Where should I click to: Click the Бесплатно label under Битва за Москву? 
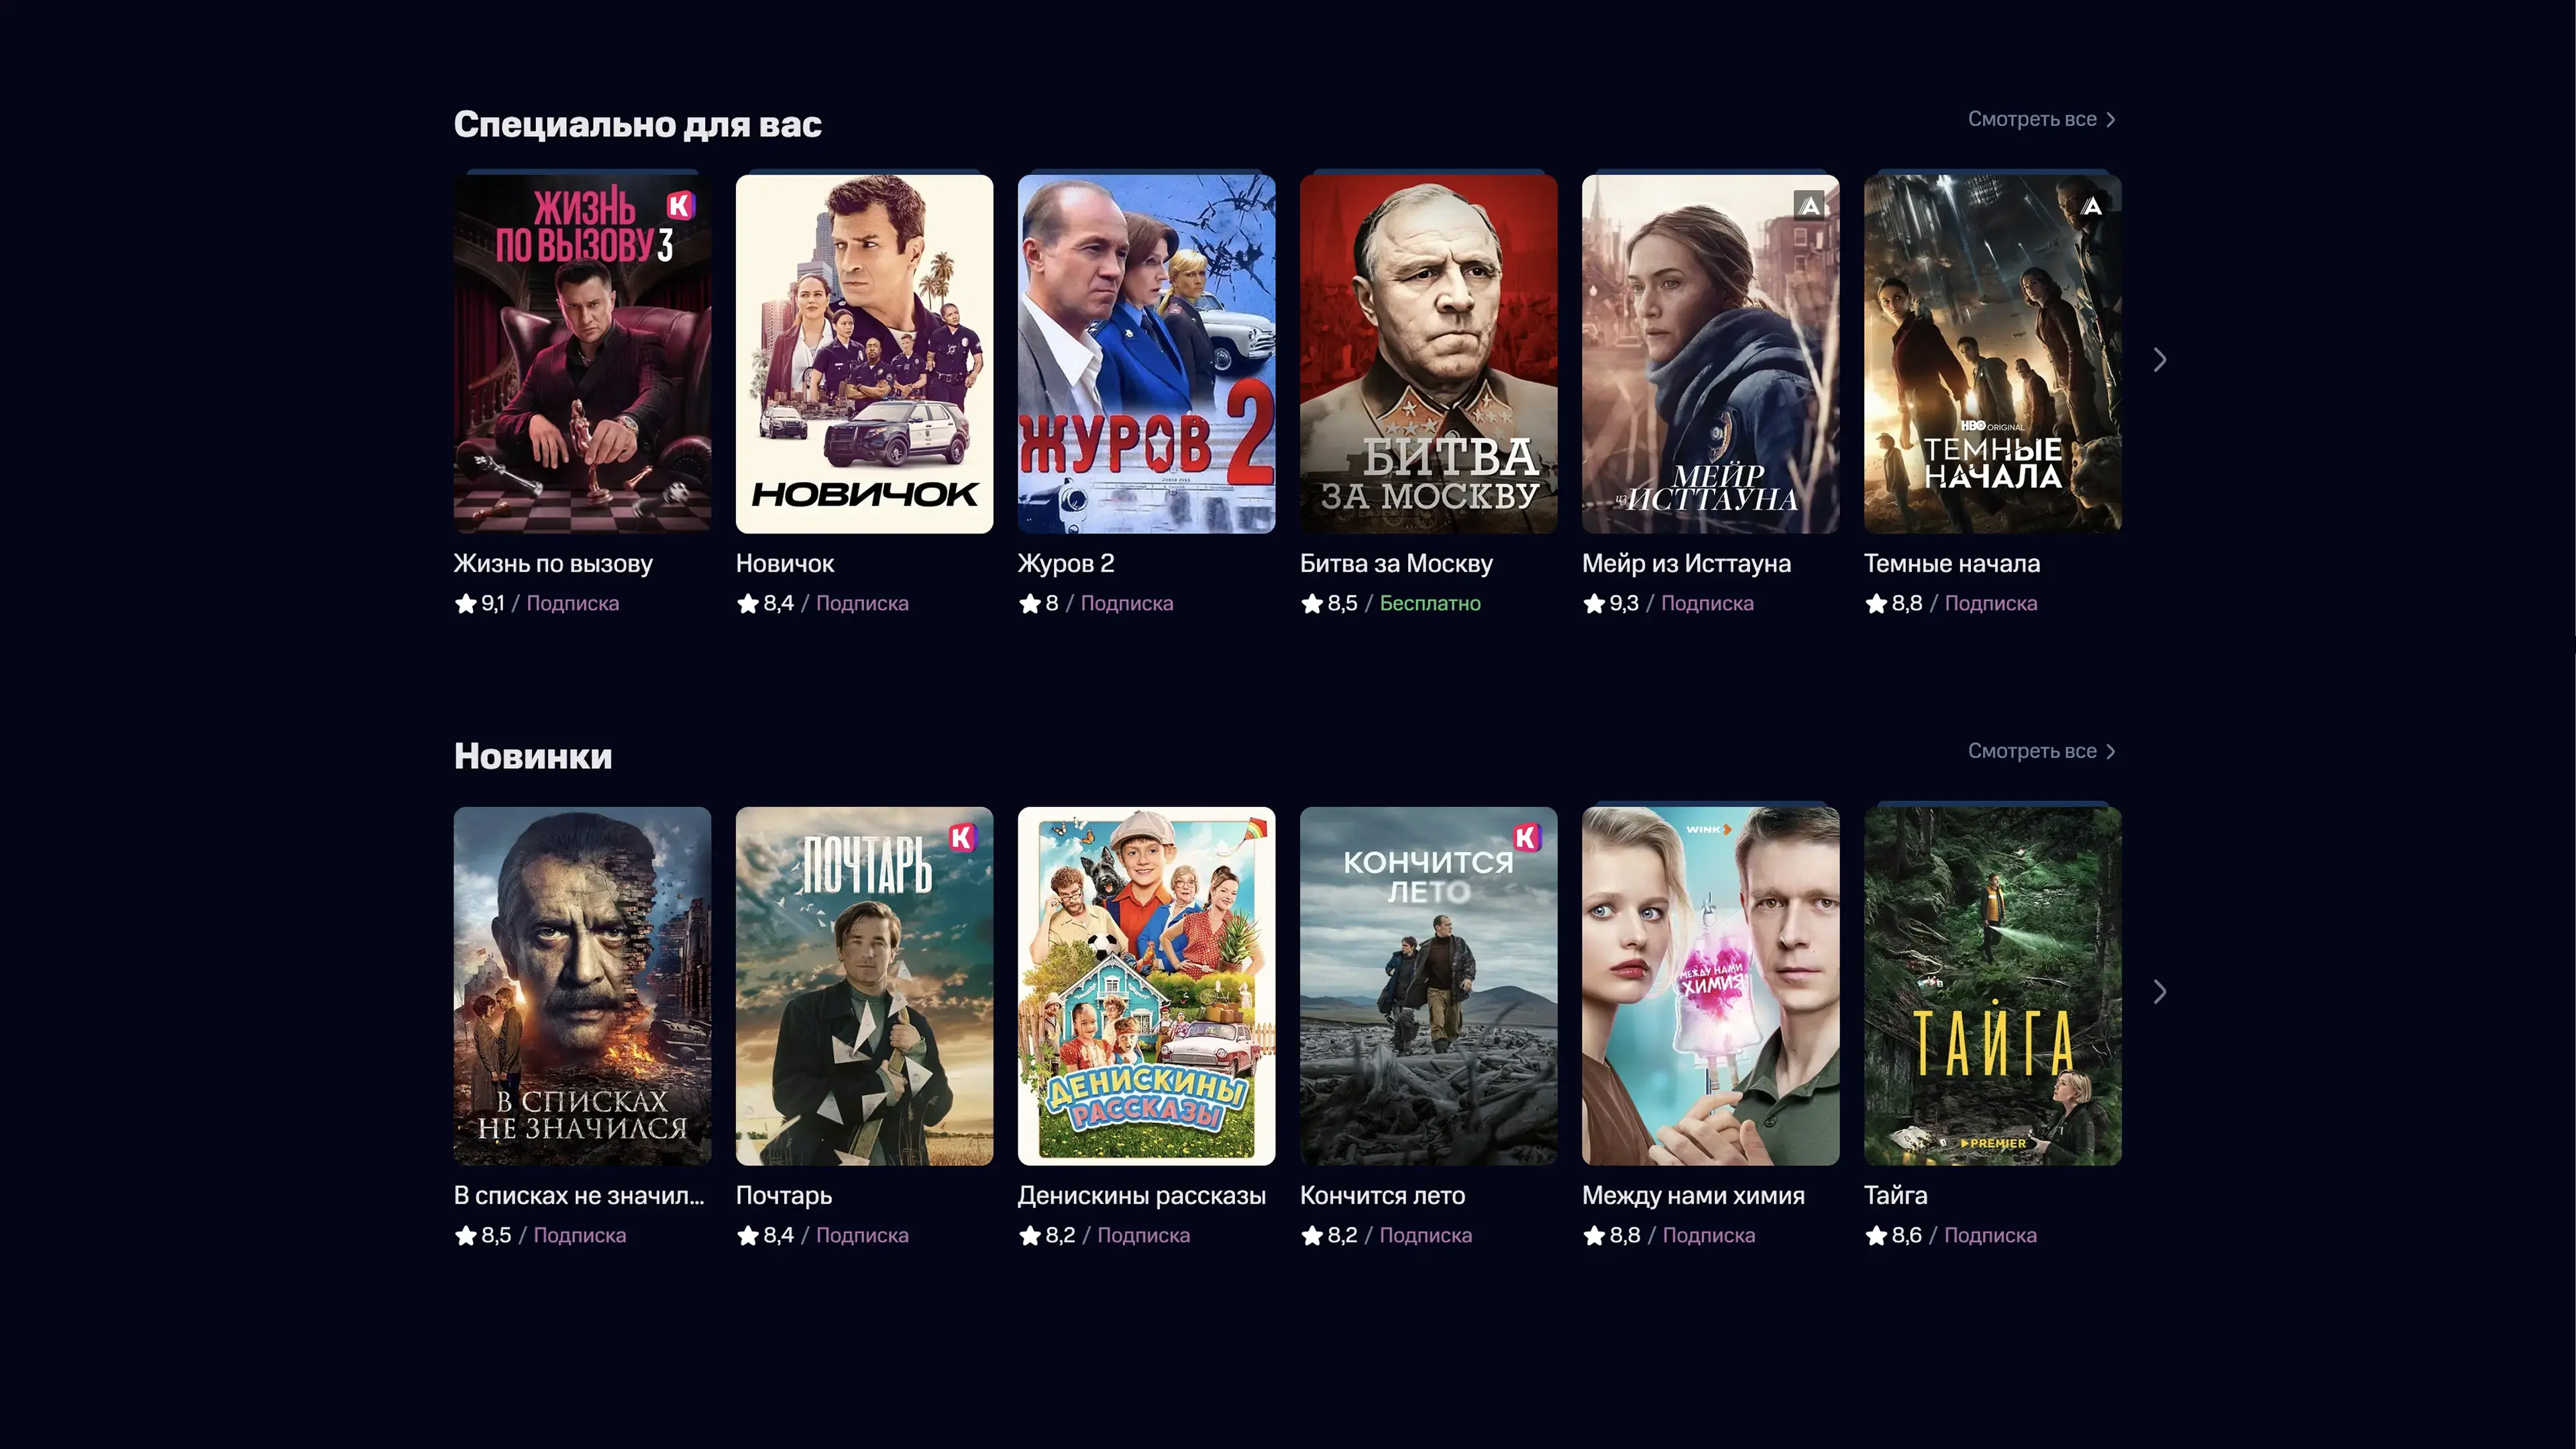(1430, 604)
